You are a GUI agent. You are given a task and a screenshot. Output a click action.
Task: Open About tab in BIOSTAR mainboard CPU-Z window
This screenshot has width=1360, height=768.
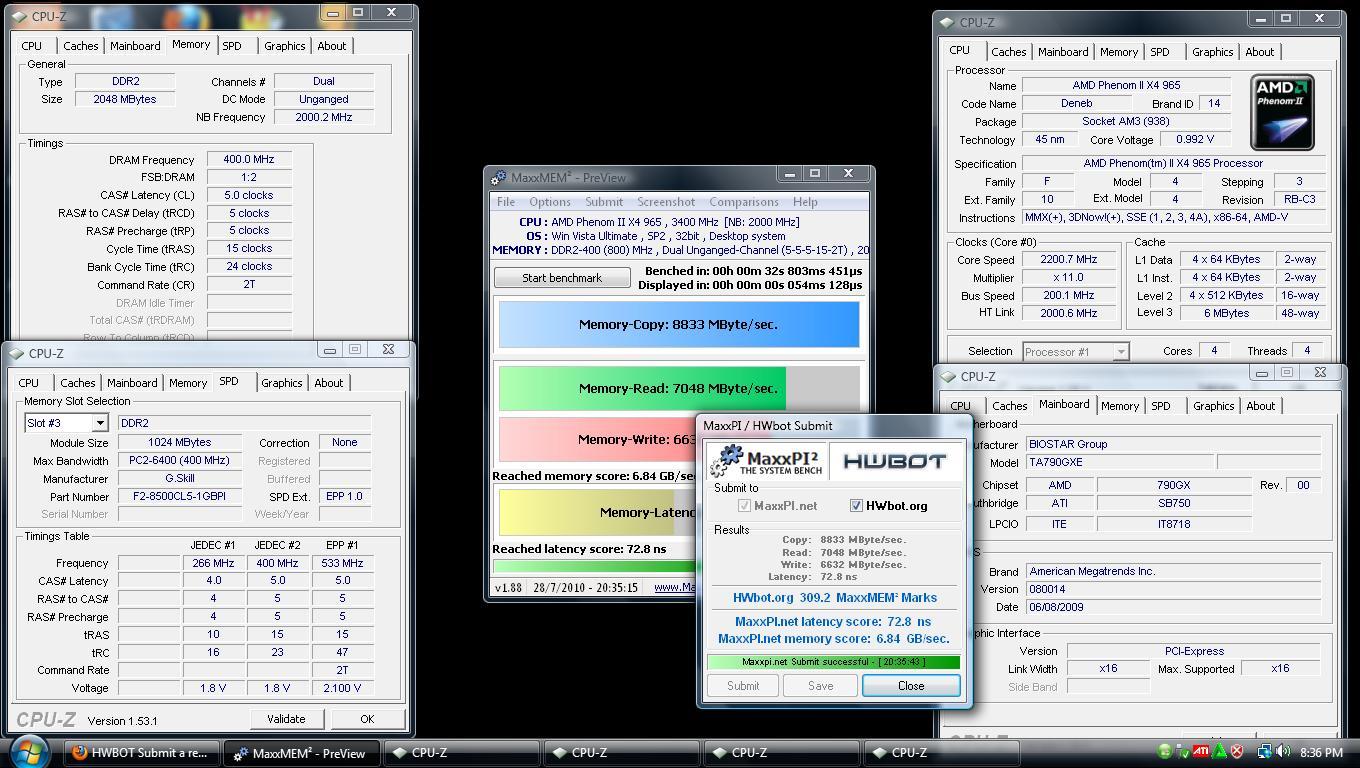(x=1260, y=406)
